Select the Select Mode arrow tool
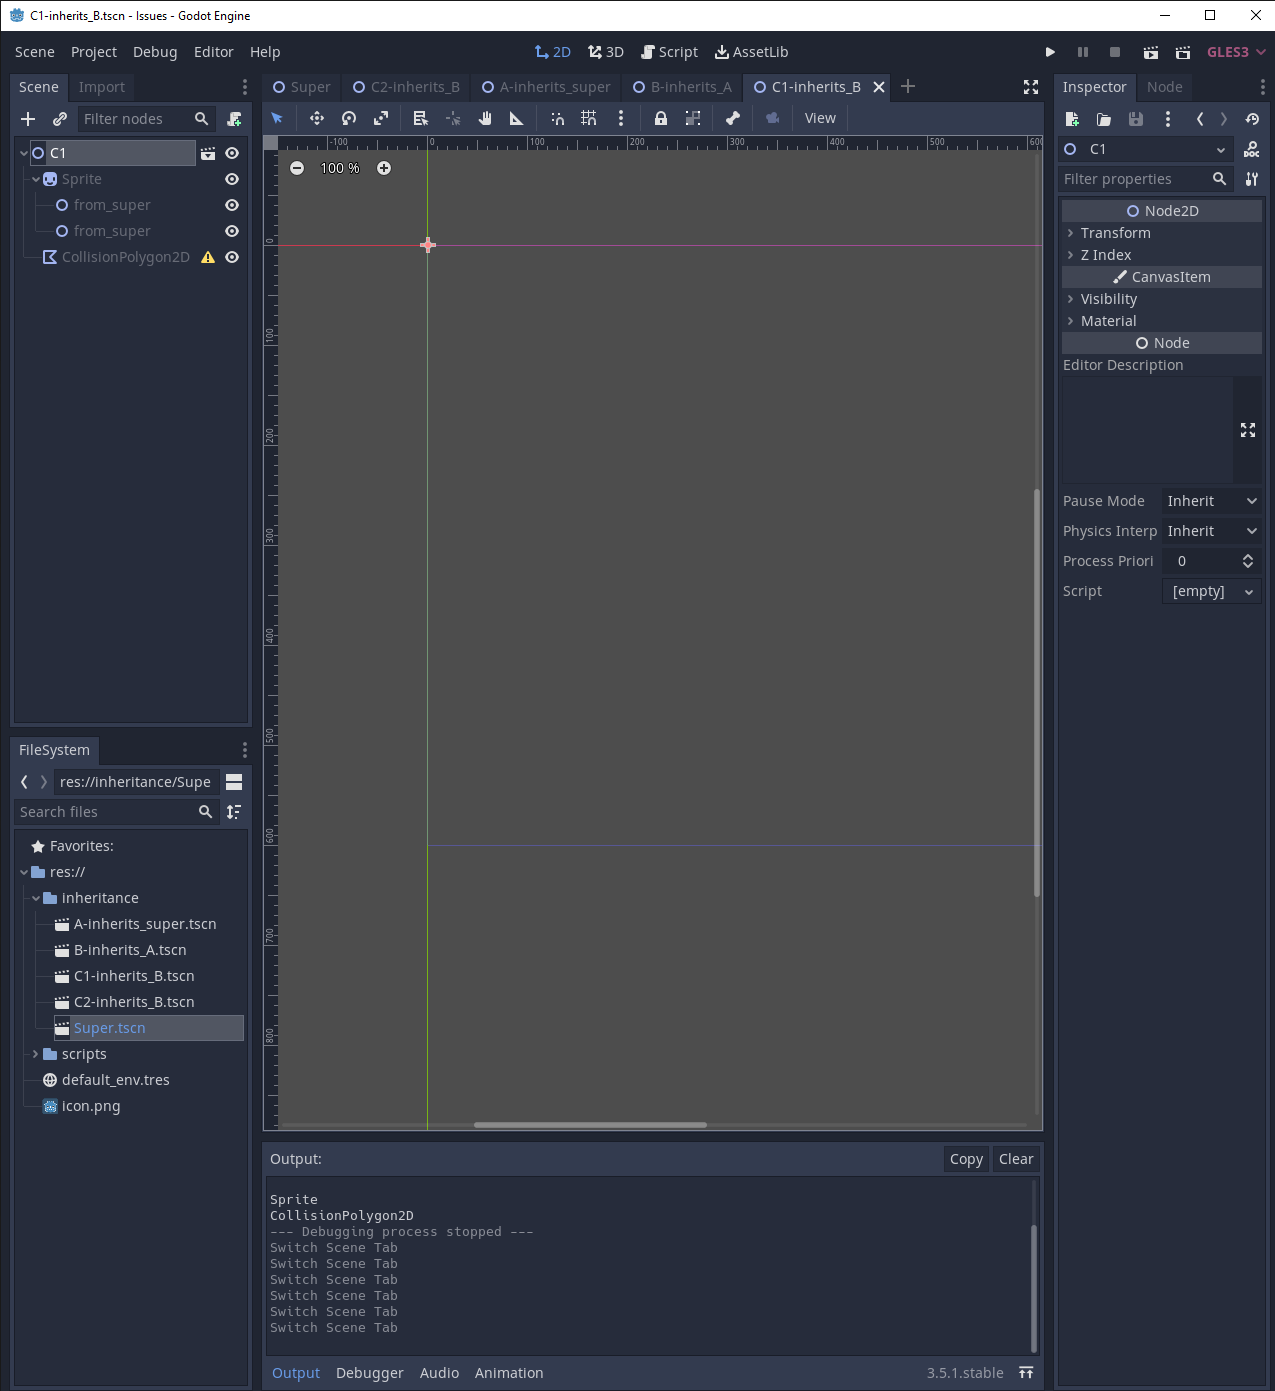 click(x=277, y=118)
